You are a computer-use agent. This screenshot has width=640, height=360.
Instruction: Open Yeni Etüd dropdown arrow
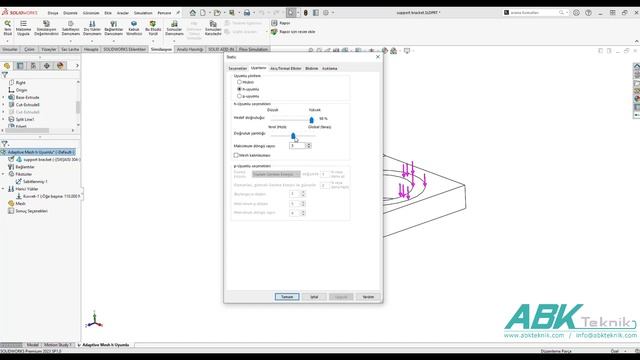click(7, 41)
